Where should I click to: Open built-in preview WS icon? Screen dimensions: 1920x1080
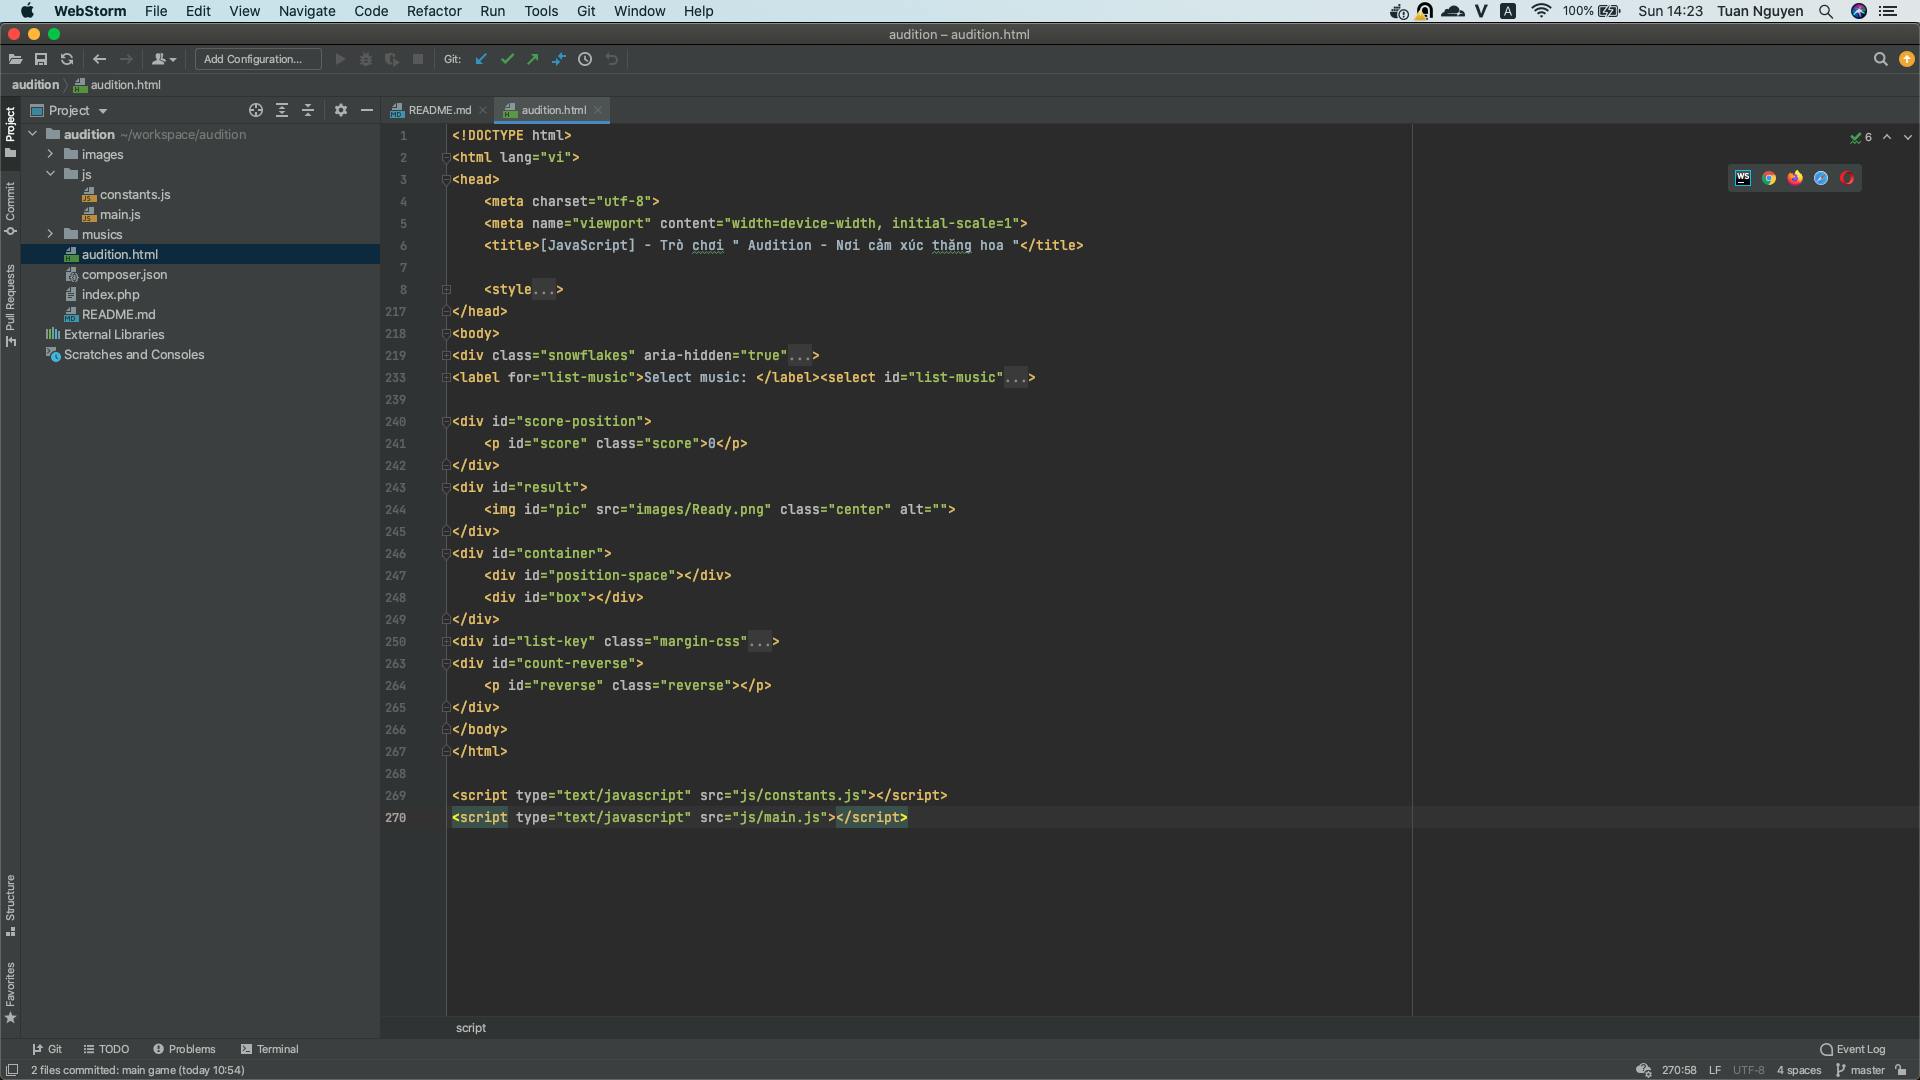1743,178
